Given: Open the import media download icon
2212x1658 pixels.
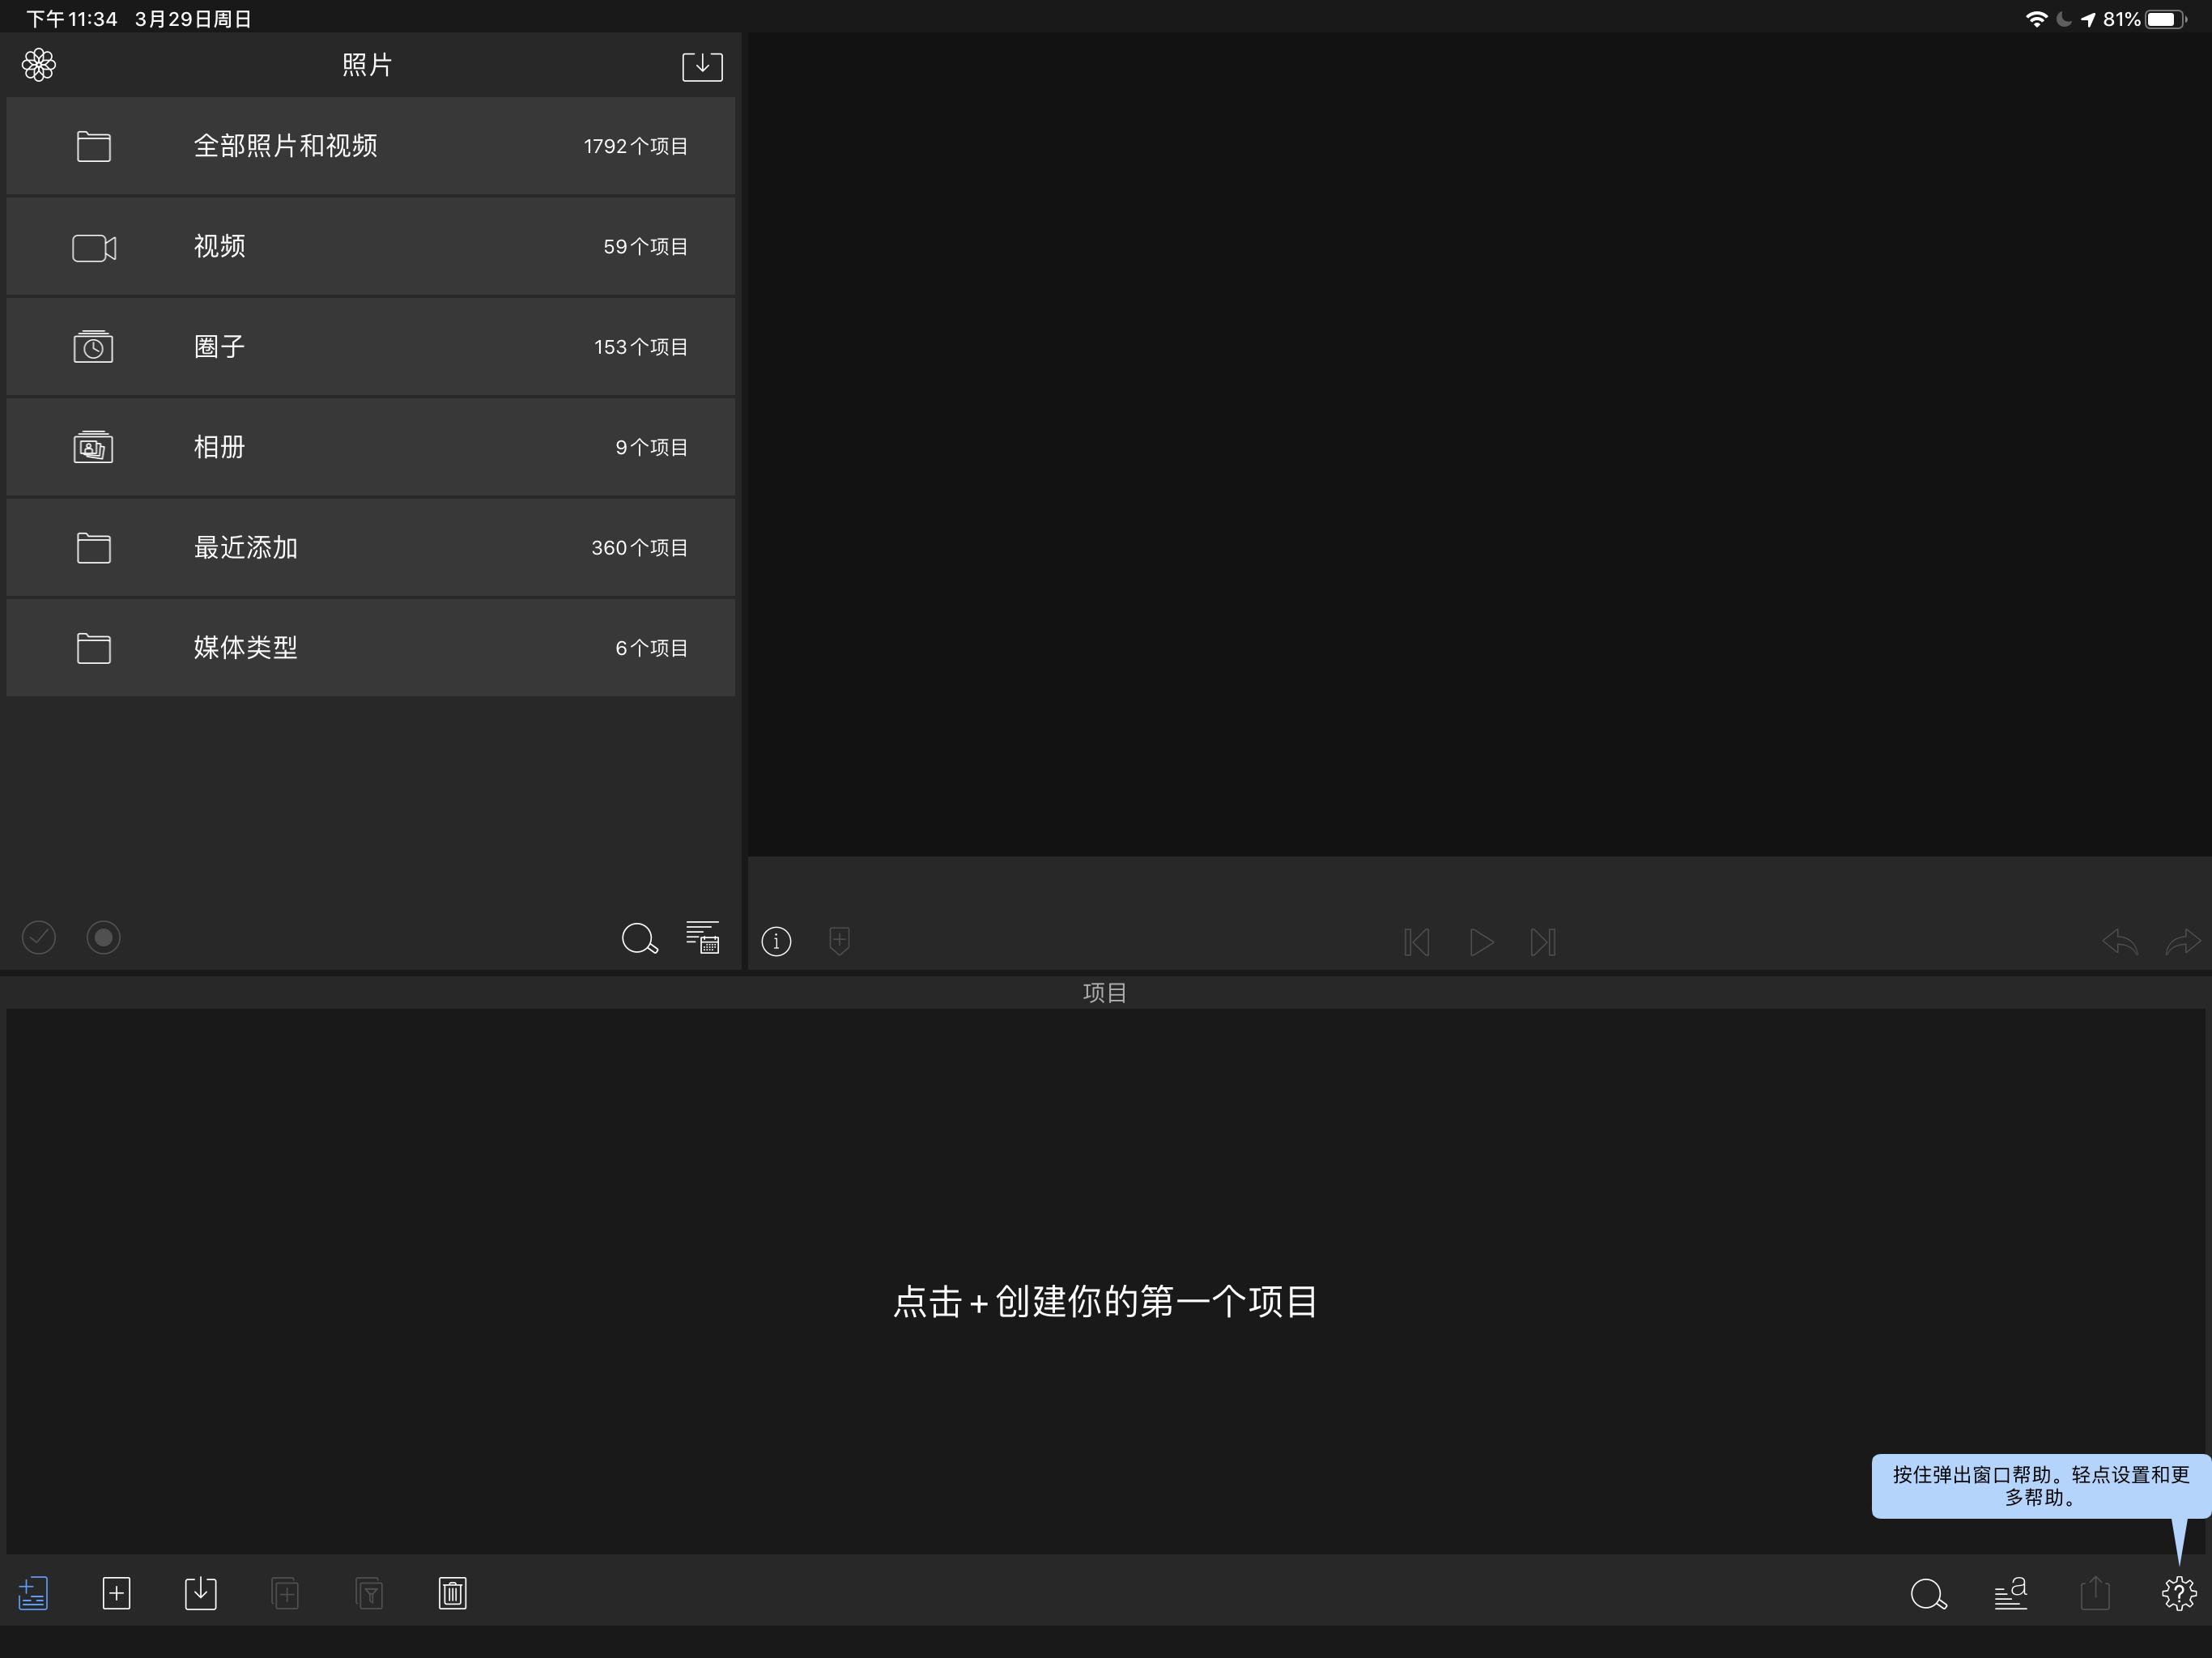Looking at the screenshot, I should pos(701,66).
